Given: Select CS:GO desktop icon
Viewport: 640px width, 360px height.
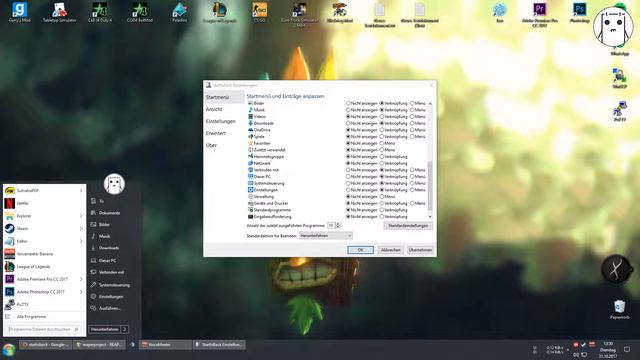Looking at the screenshot, I should pos(260,12).
